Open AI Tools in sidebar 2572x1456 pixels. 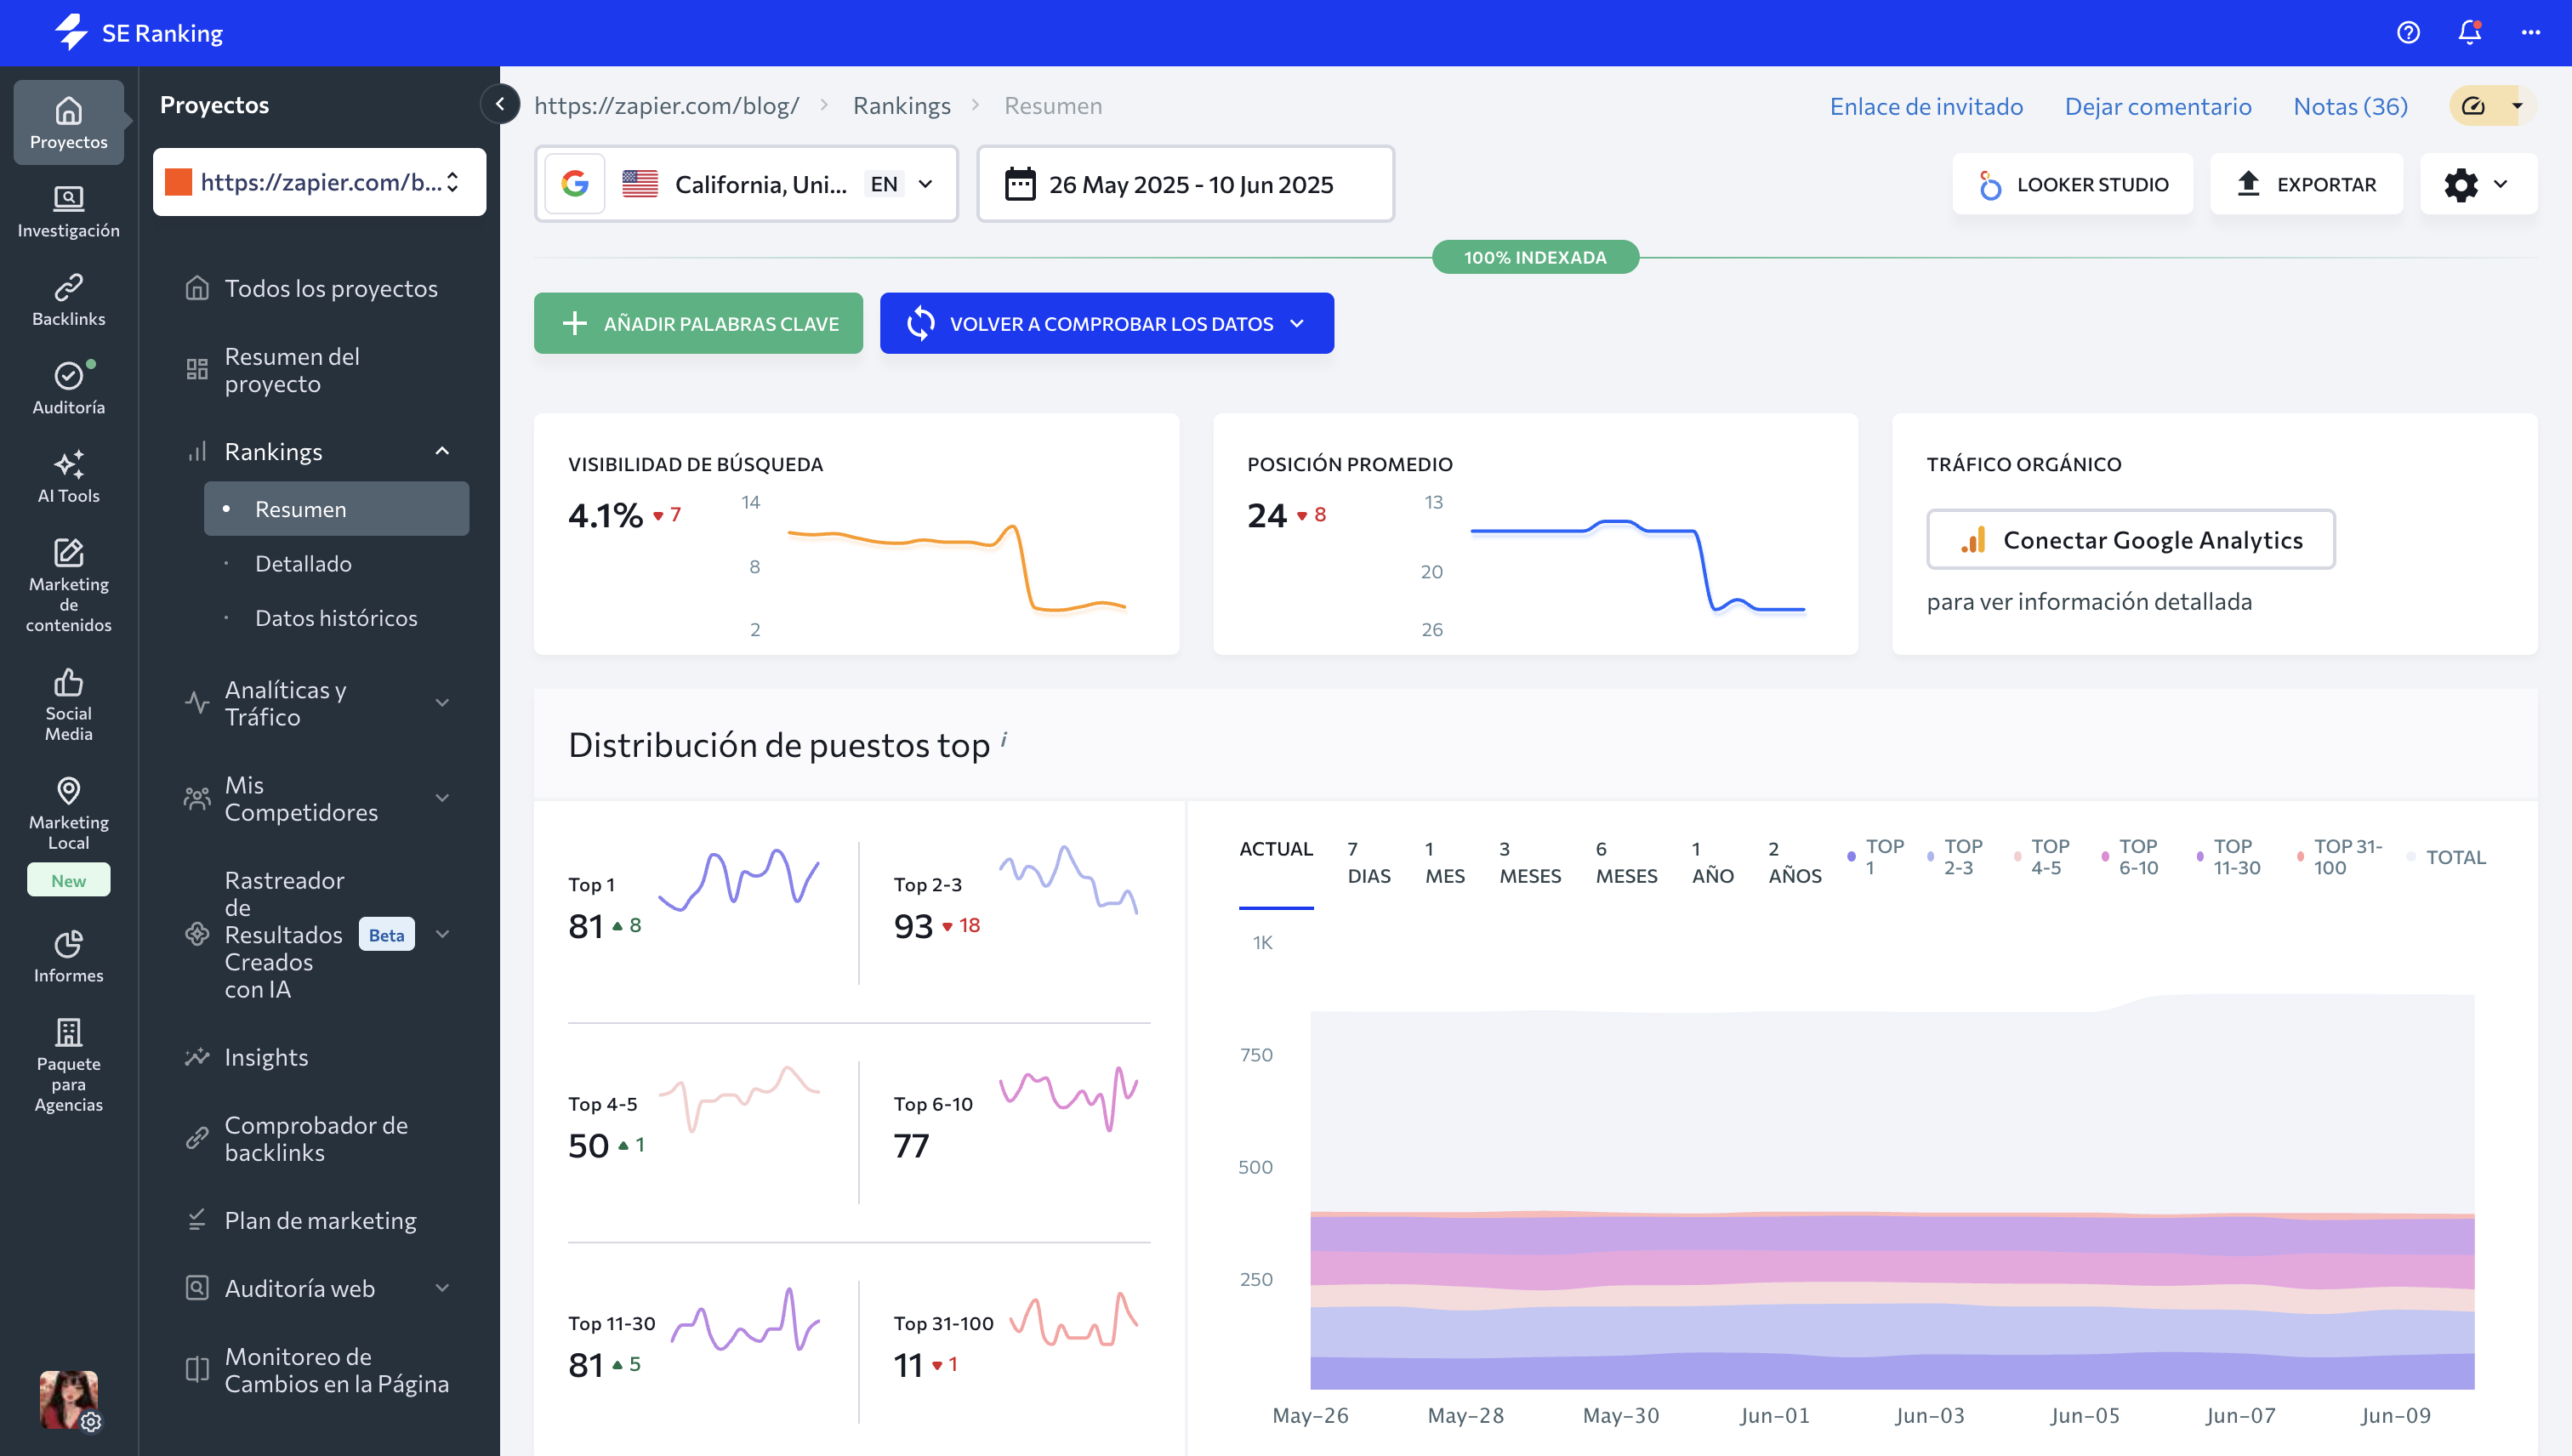68,476
